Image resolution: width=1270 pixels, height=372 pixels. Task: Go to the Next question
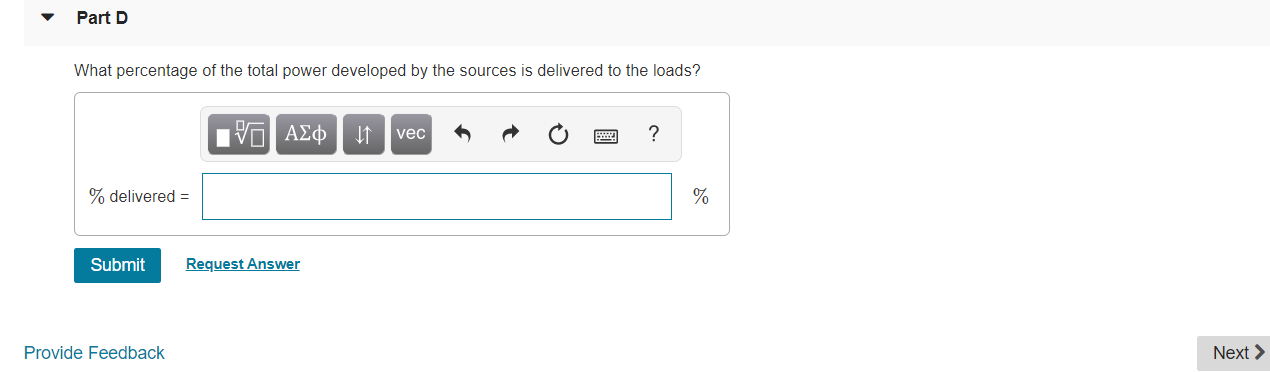[x=1233, y=353]
